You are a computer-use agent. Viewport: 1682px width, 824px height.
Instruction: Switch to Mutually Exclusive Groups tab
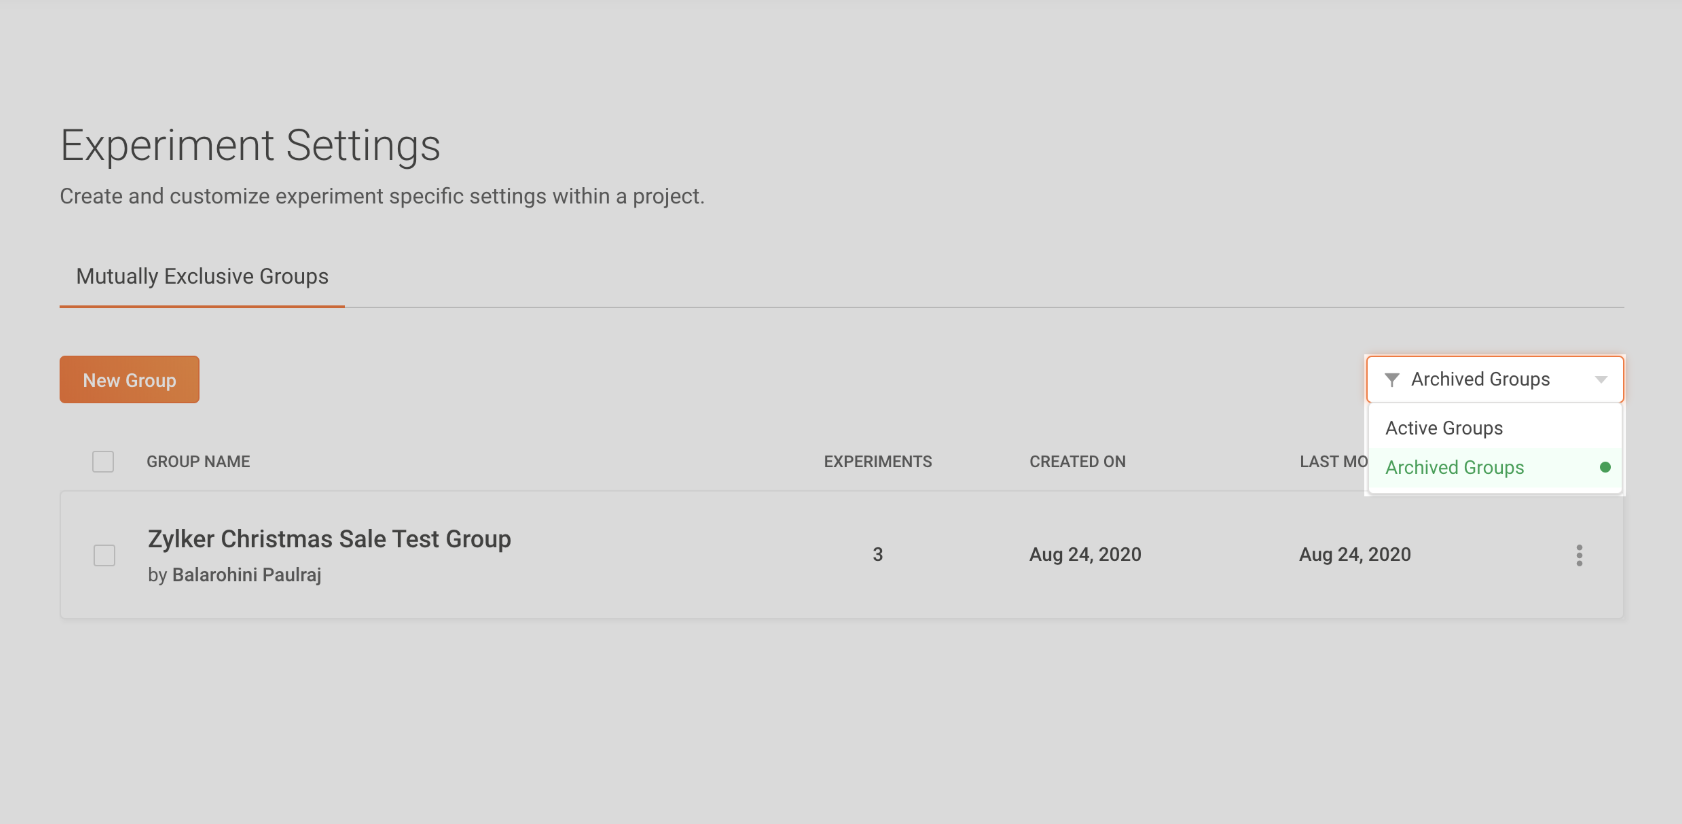(x=202, y=277)
